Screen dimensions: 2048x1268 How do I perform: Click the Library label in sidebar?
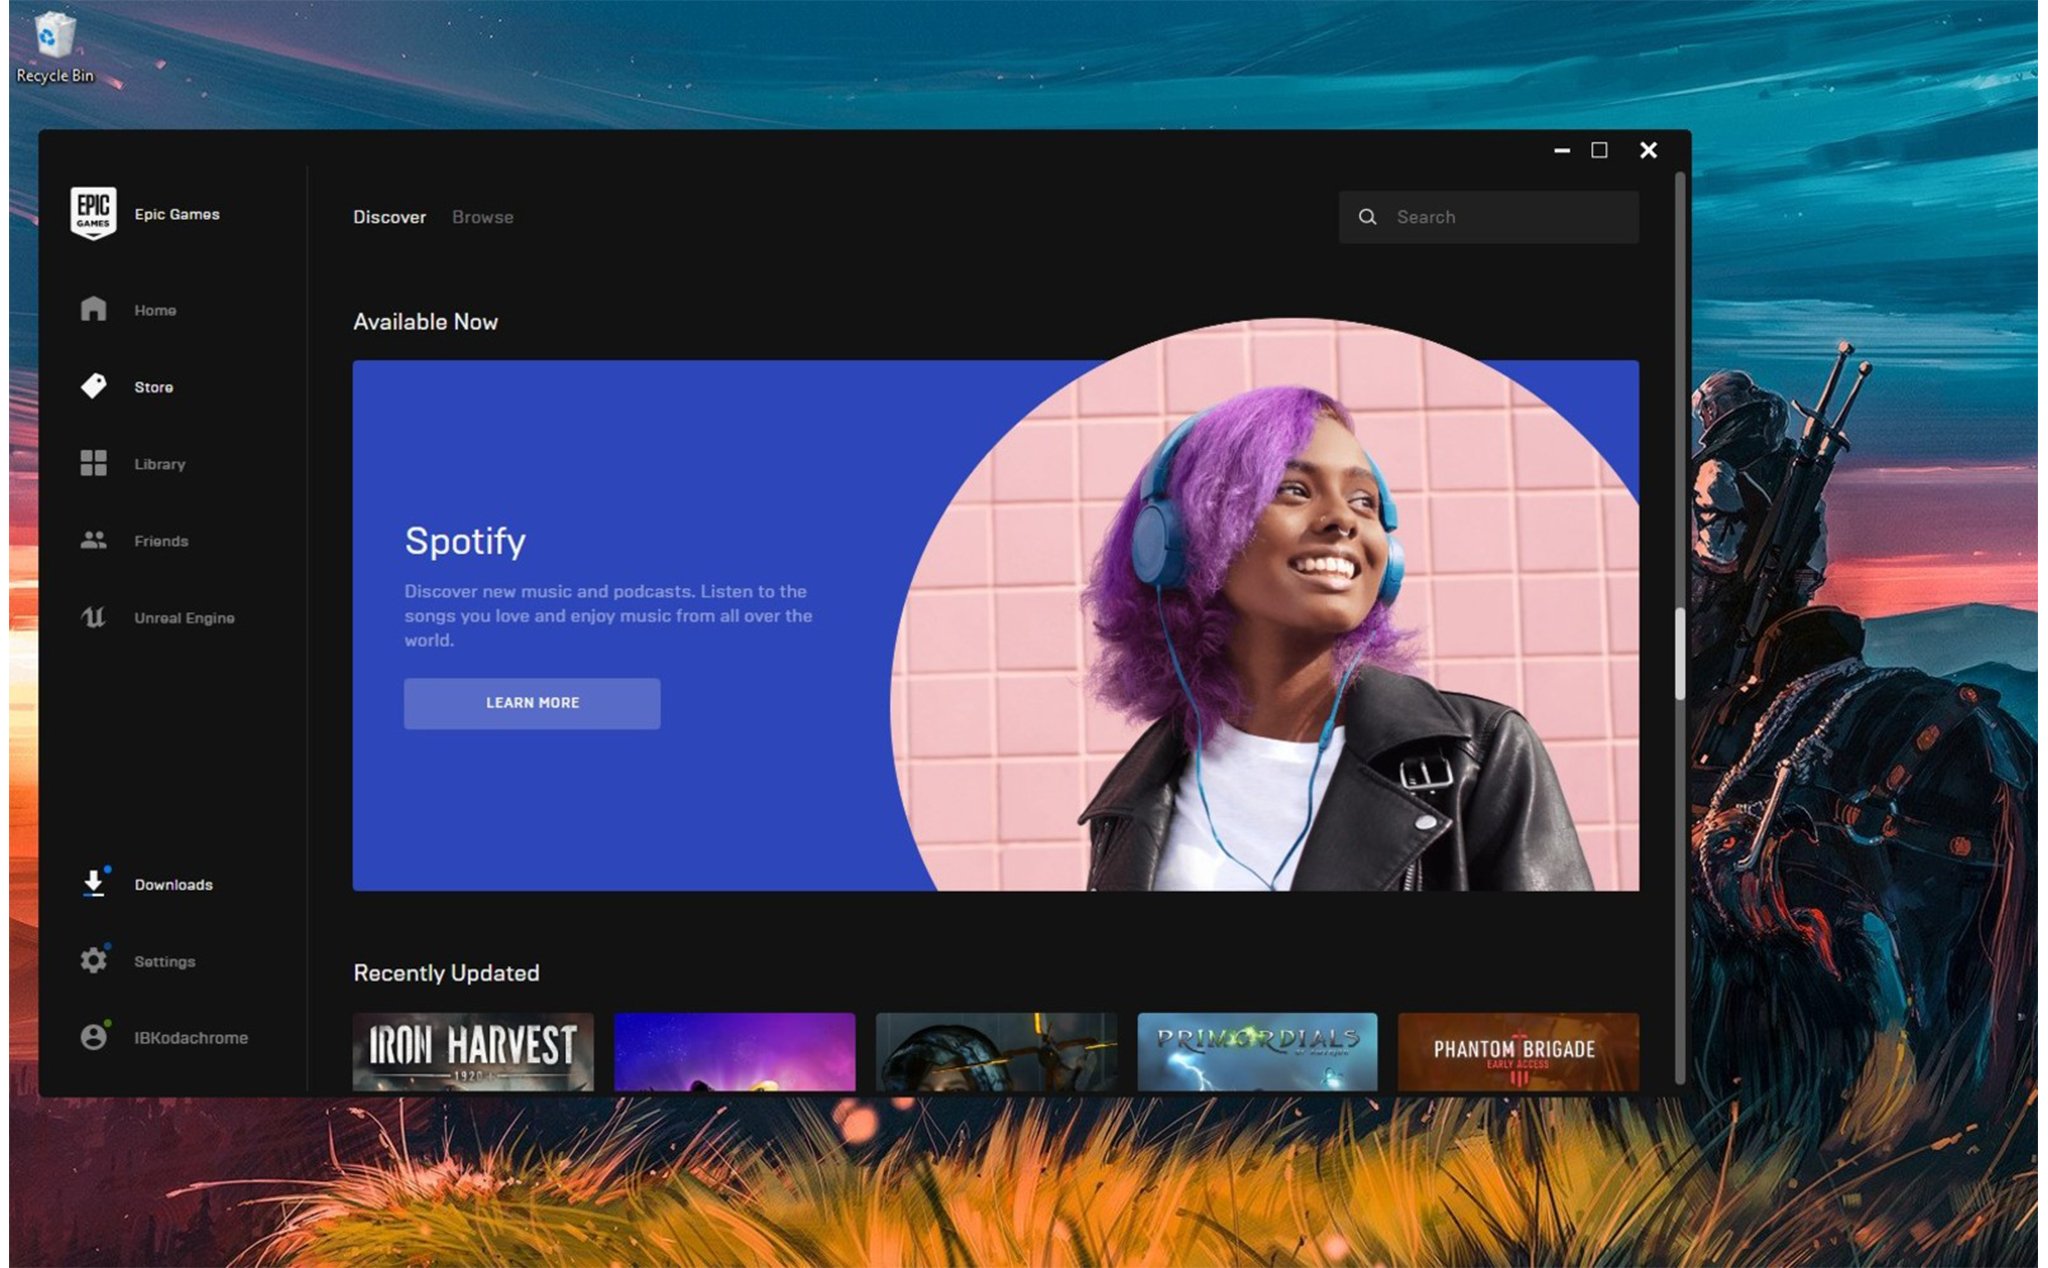[160, 464]
